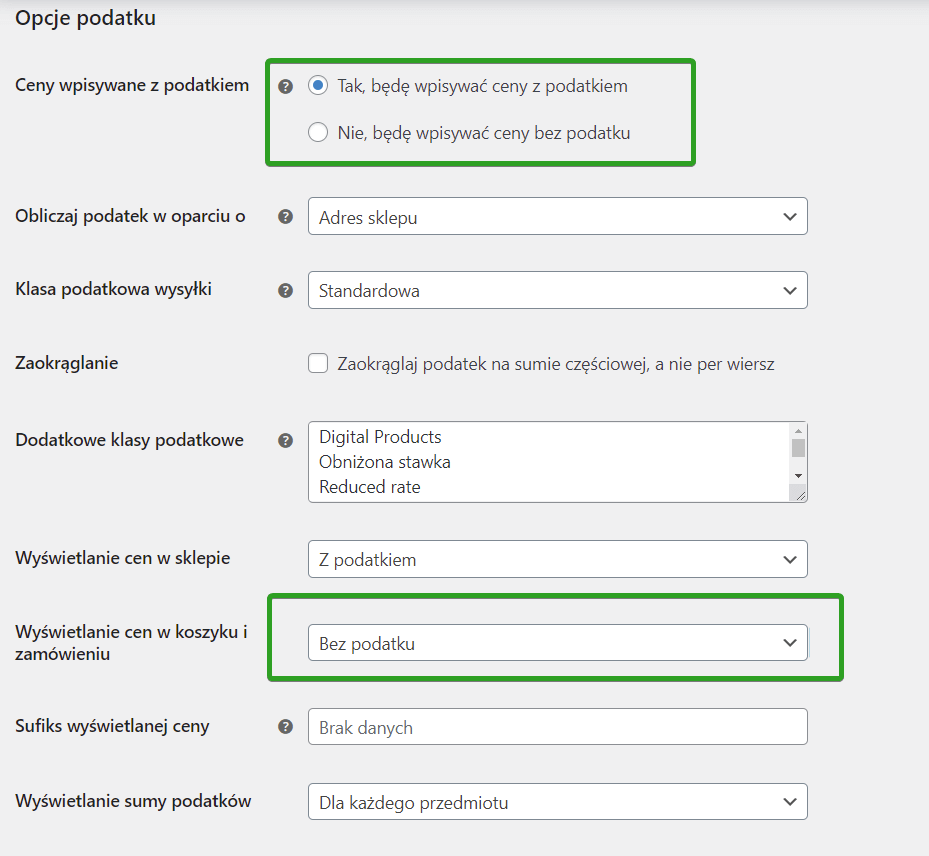Click the Sufiks wyświetlanej ceny input field
Screen dimensions: 929x856
pos(558,727)
